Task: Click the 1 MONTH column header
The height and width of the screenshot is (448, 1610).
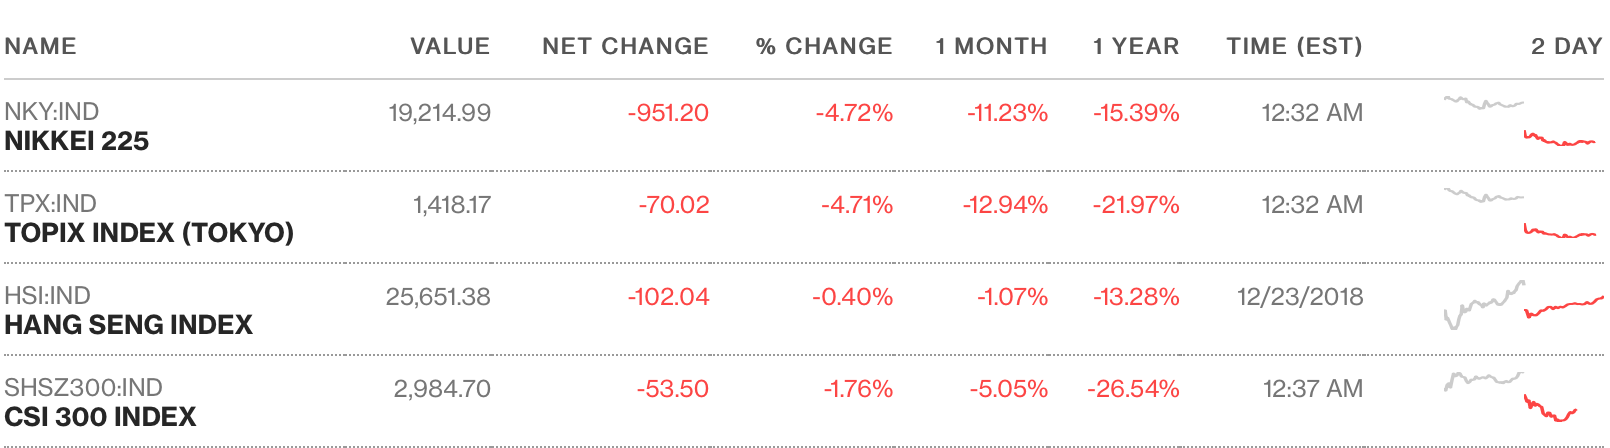Action: click(x=991, y=46)
